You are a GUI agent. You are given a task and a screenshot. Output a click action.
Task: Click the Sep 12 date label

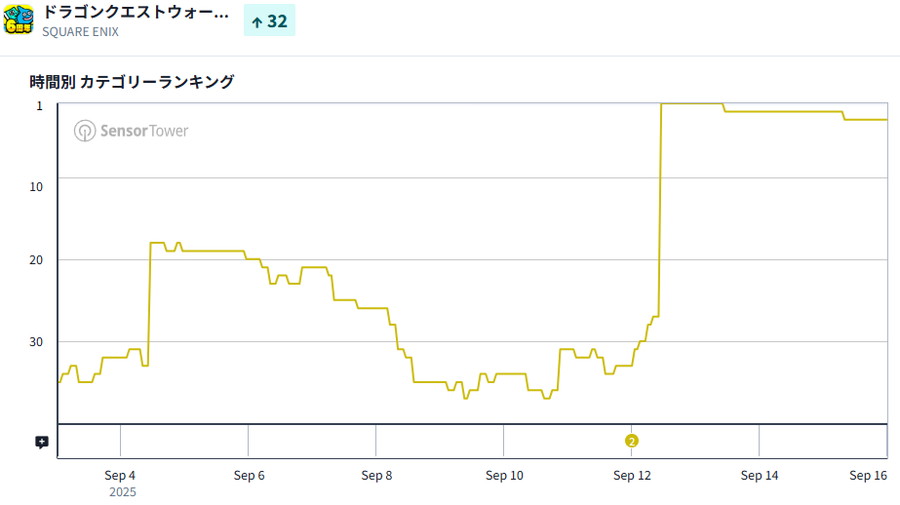632,475
